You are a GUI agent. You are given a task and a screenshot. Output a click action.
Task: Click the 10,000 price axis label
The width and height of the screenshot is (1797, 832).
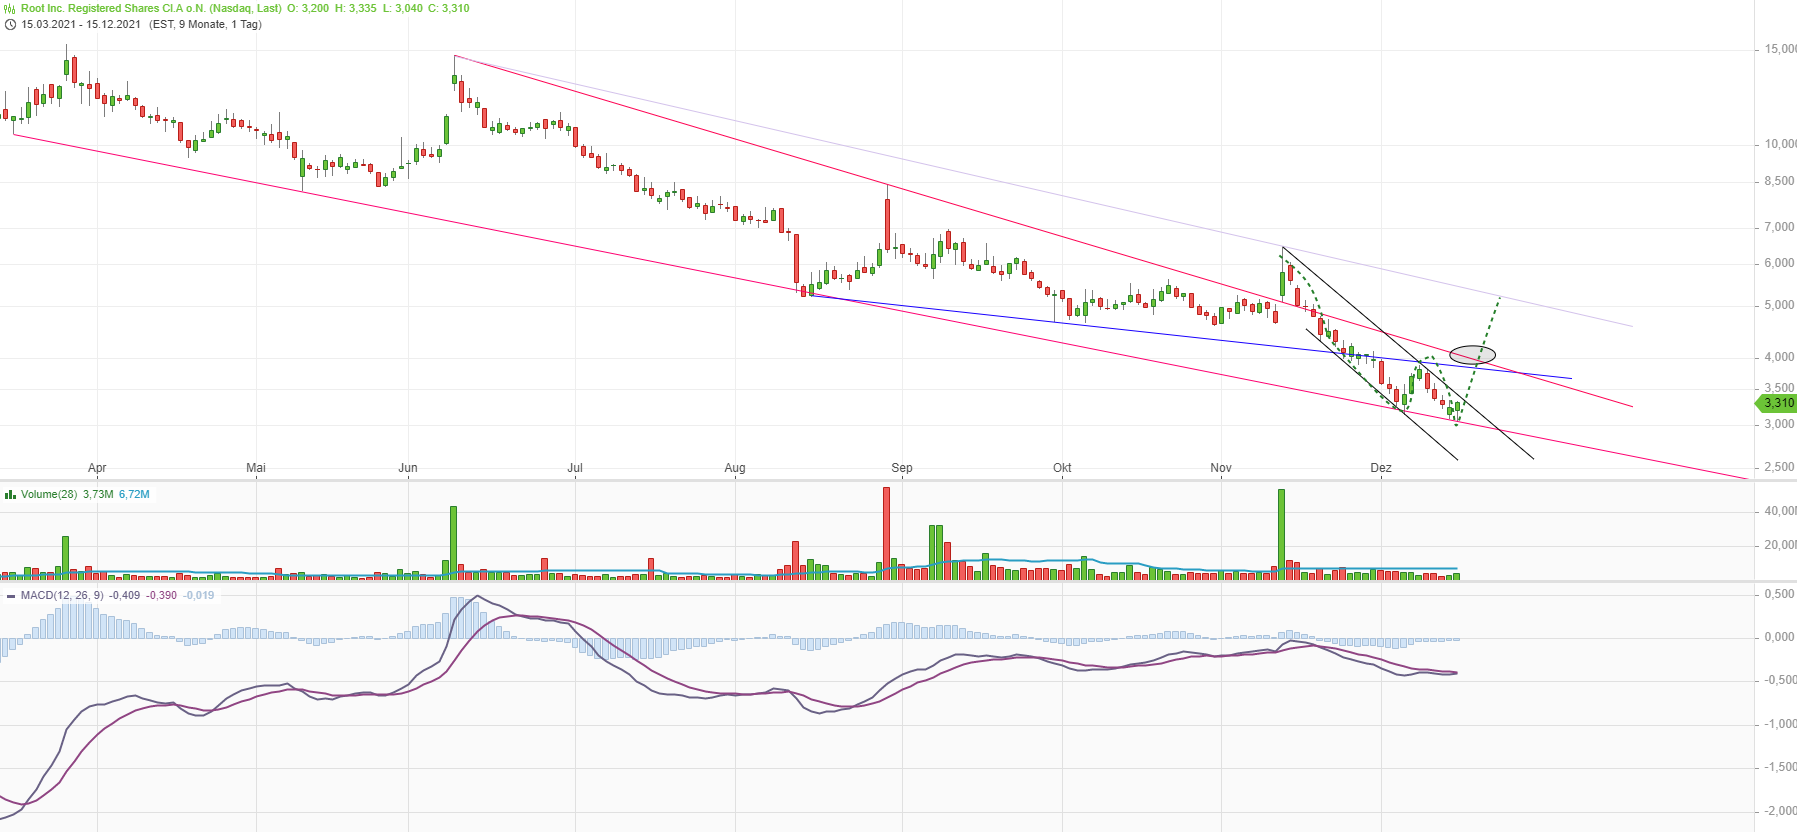pyautogui.click(x=1780, y=144)
